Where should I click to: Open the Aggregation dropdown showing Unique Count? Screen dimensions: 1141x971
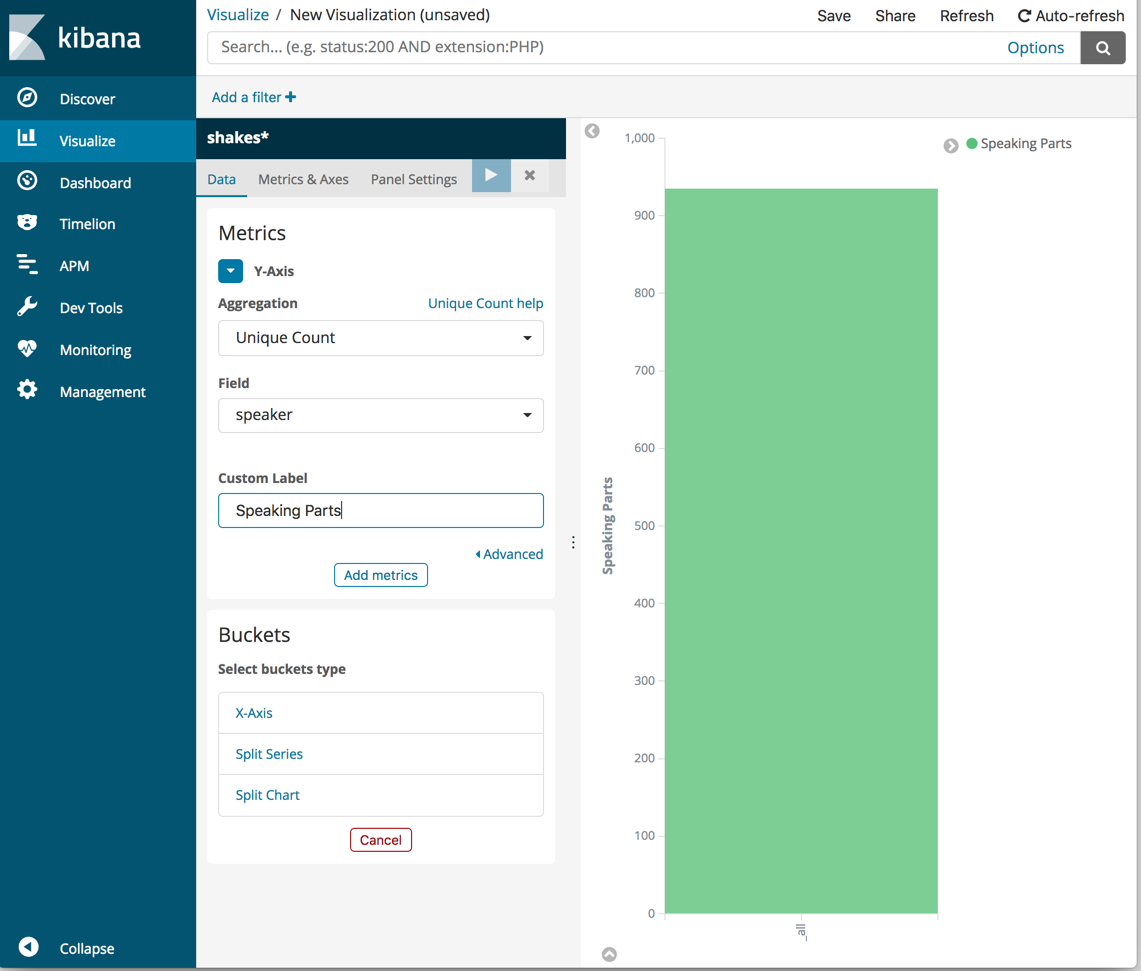(x=380, y=338)
